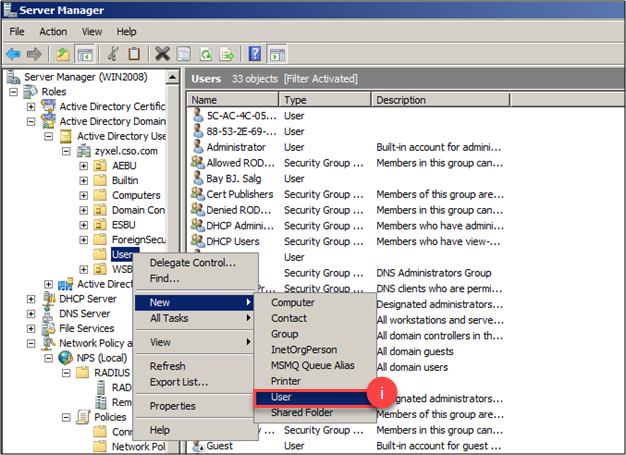Viewport: 626px width, 455px height.
Task: Click the Roles node icon
Action: pos(31,91)
